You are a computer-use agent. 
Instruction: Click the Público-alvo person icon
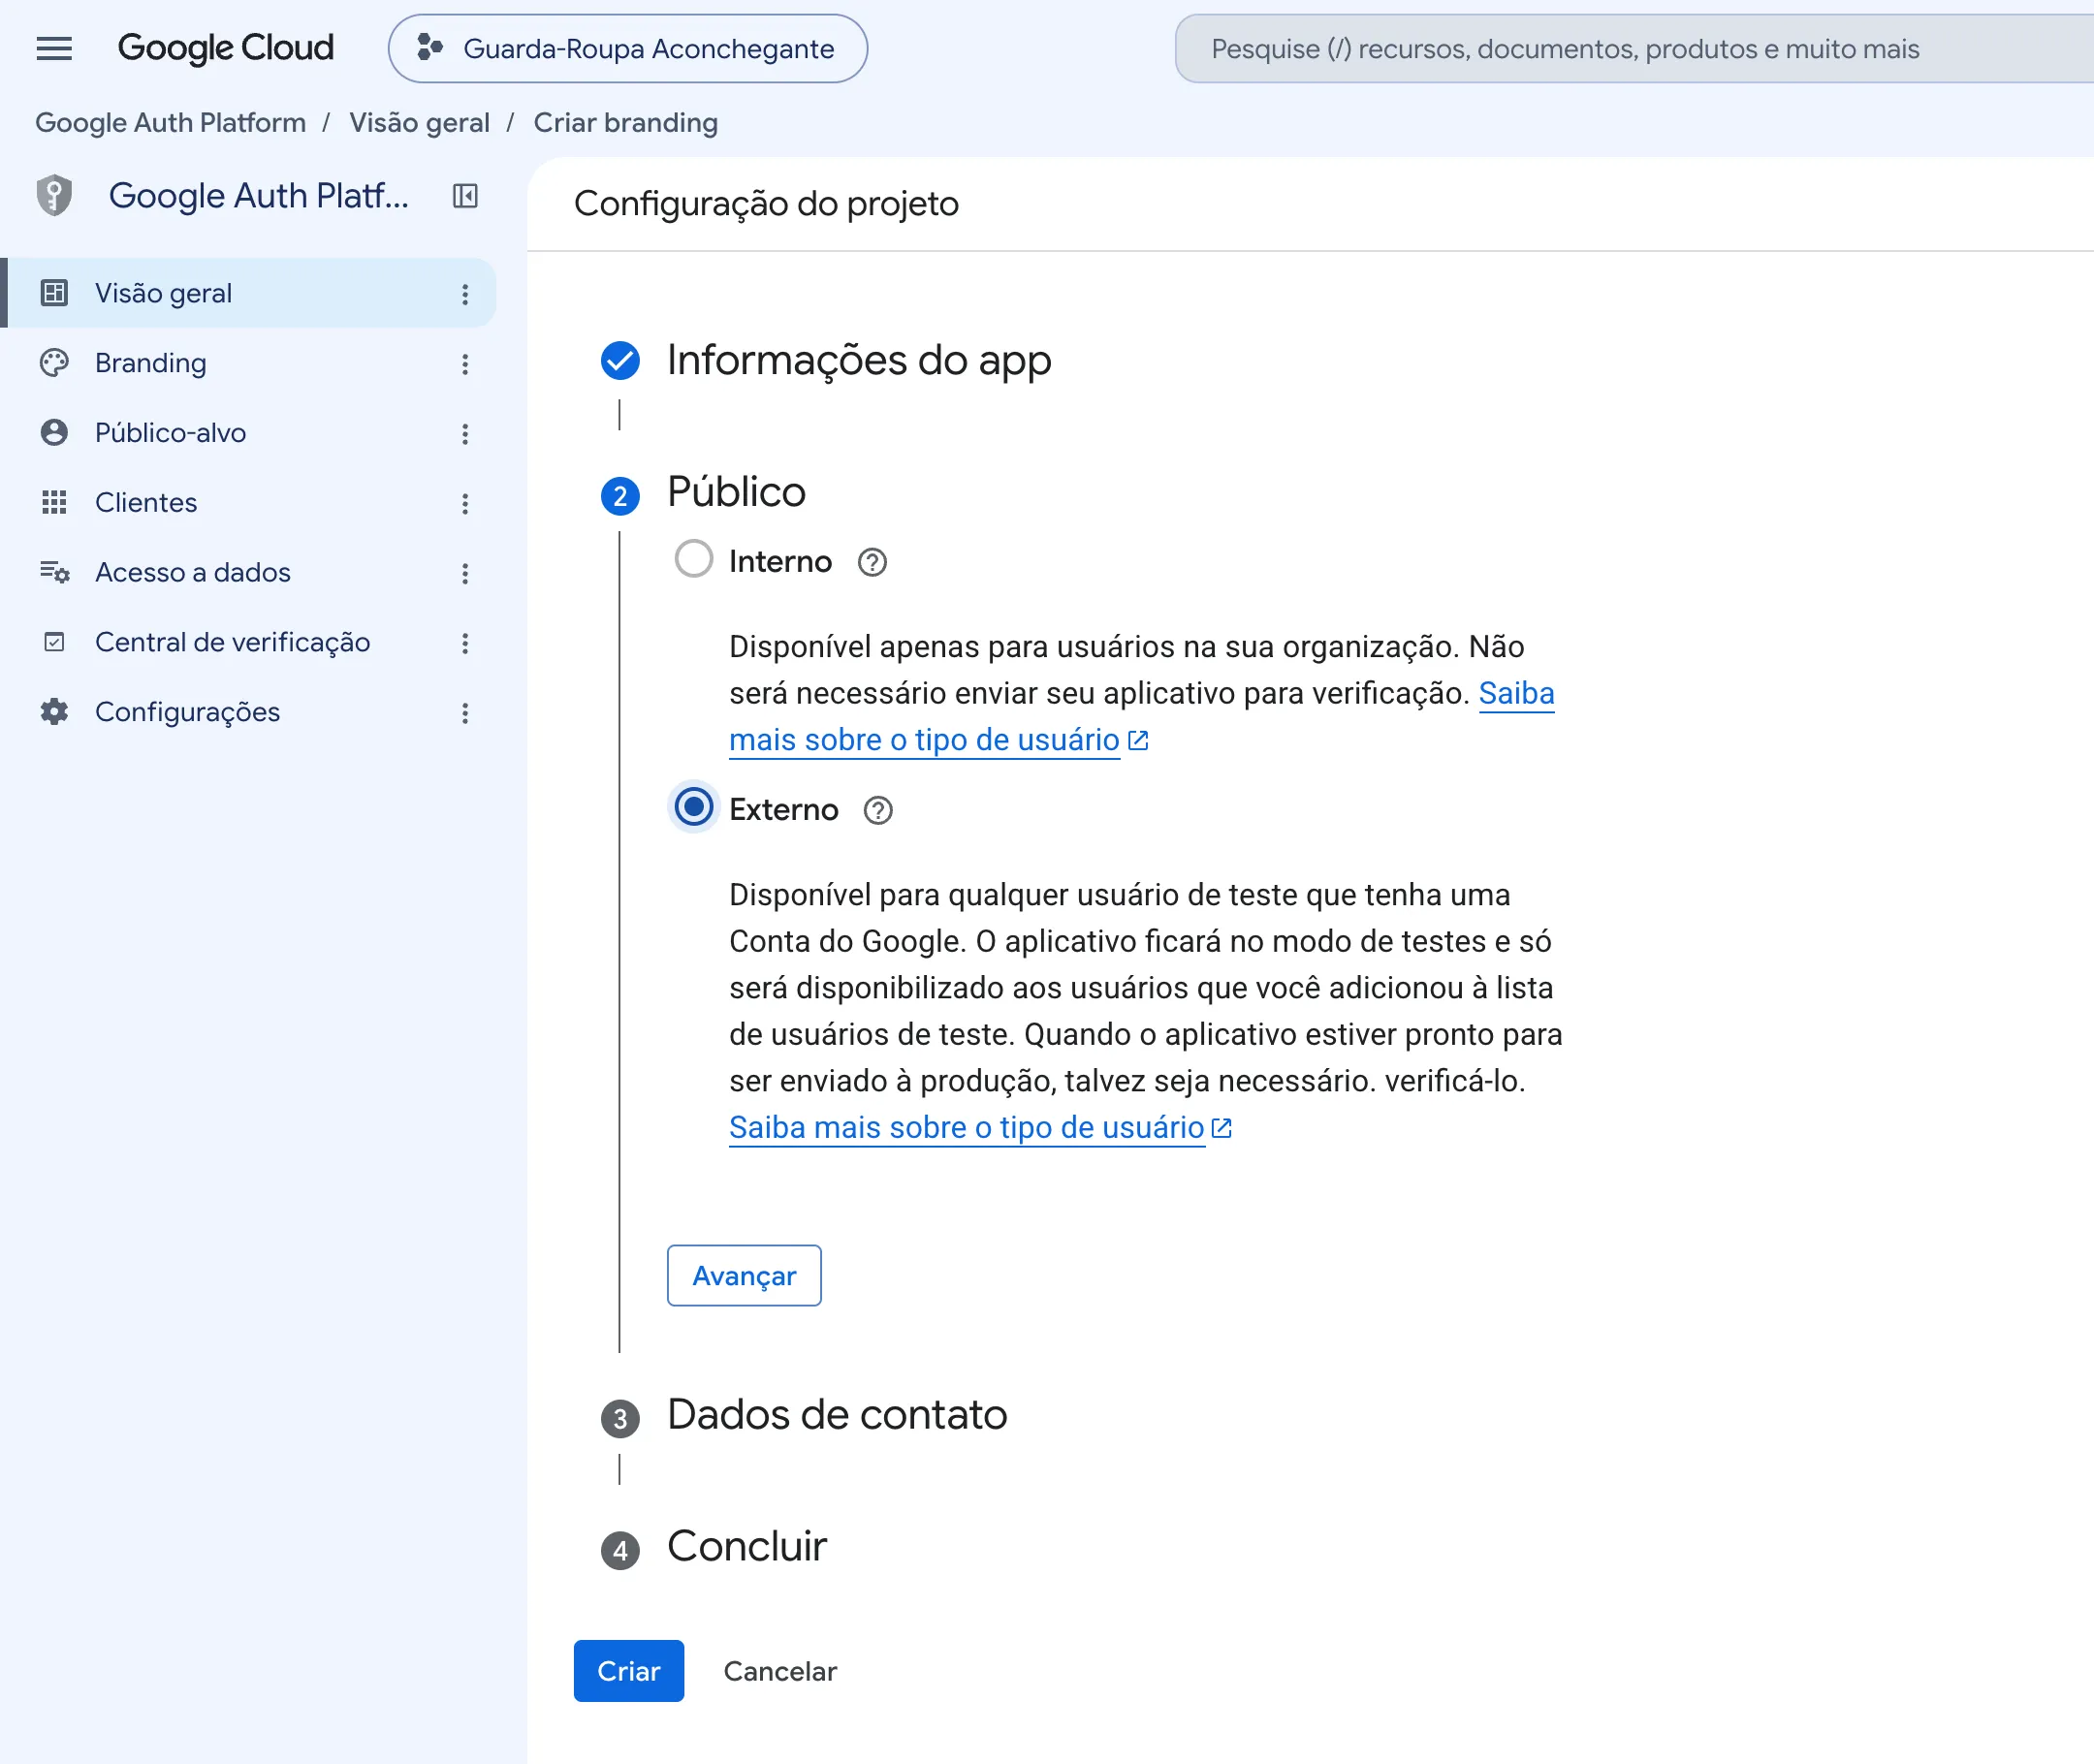54,433
